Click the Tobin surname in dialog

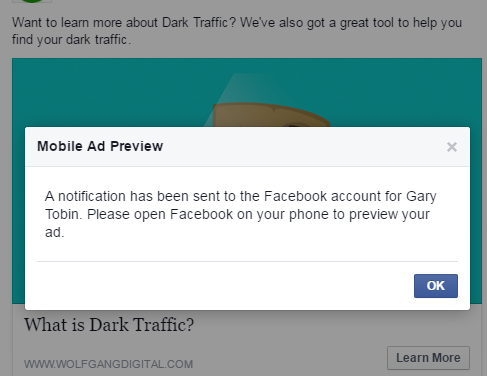(63, 214)
